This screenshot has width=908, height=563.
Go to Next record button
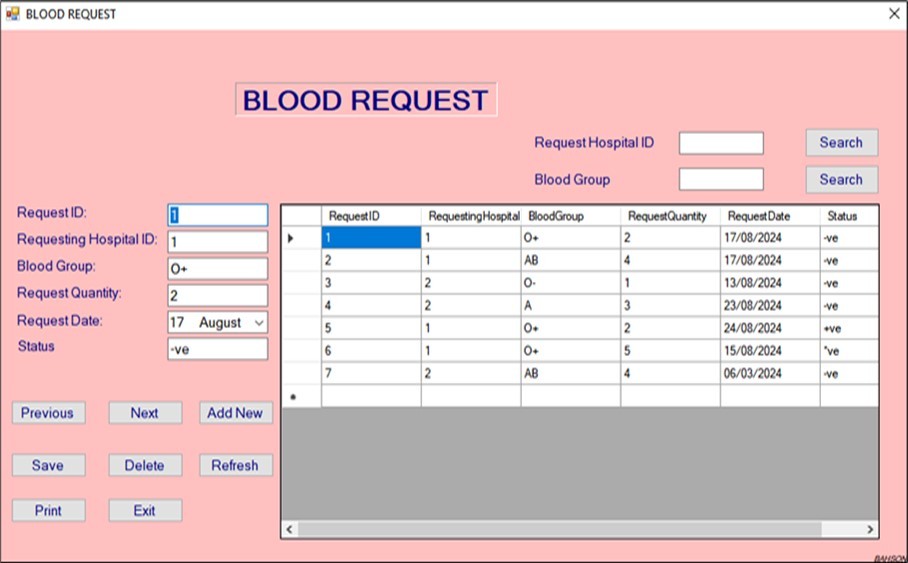click(x=145, y=413)
